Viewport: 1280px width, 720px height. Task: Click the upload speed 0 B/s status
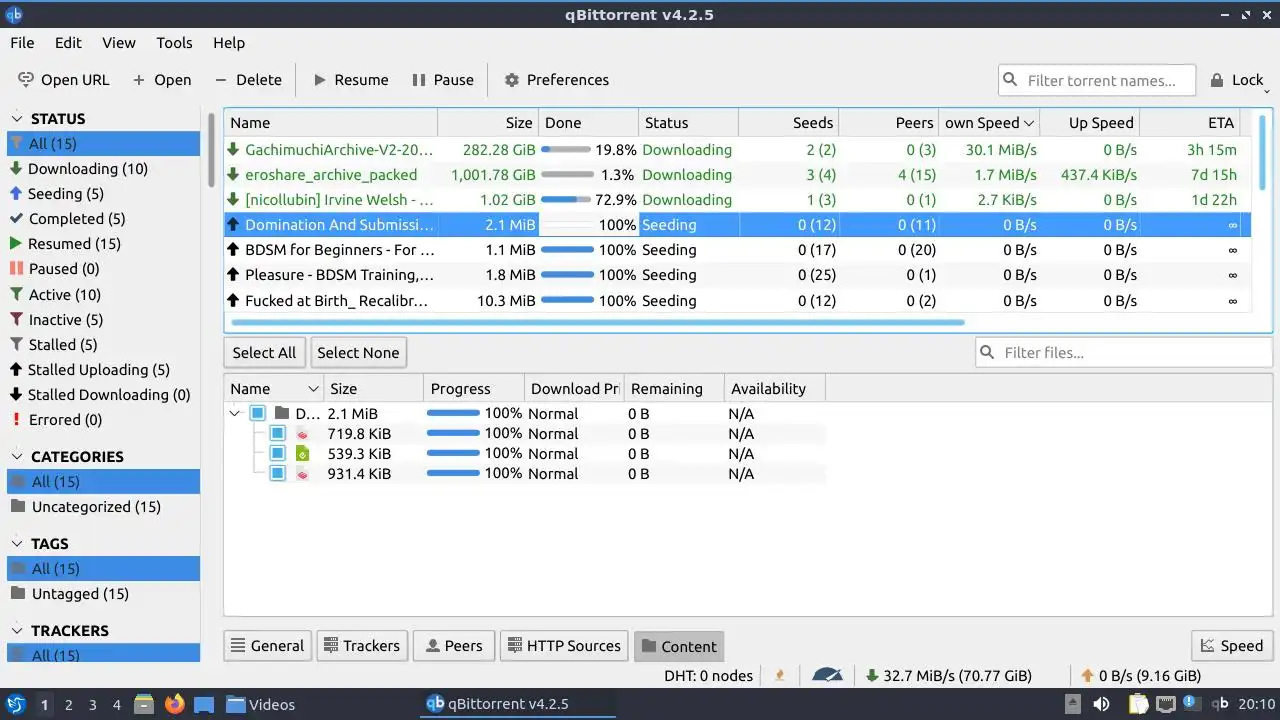tap(1141, 676)
